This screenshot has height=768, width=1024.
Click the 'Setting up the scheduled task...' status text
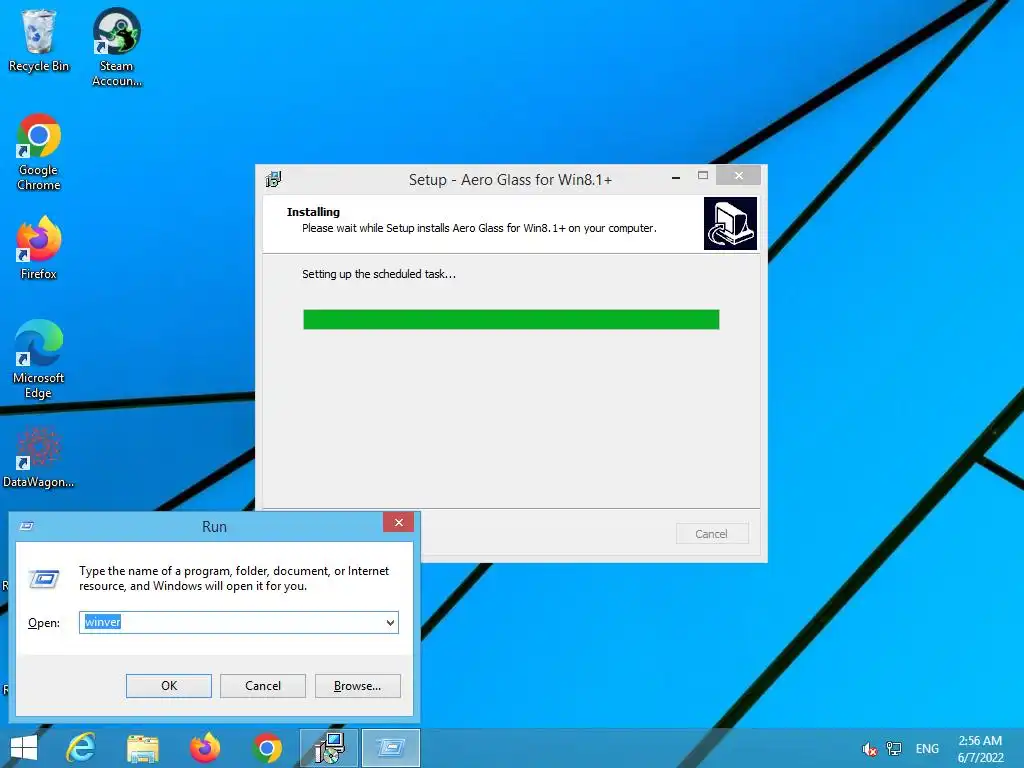[379, 274]
